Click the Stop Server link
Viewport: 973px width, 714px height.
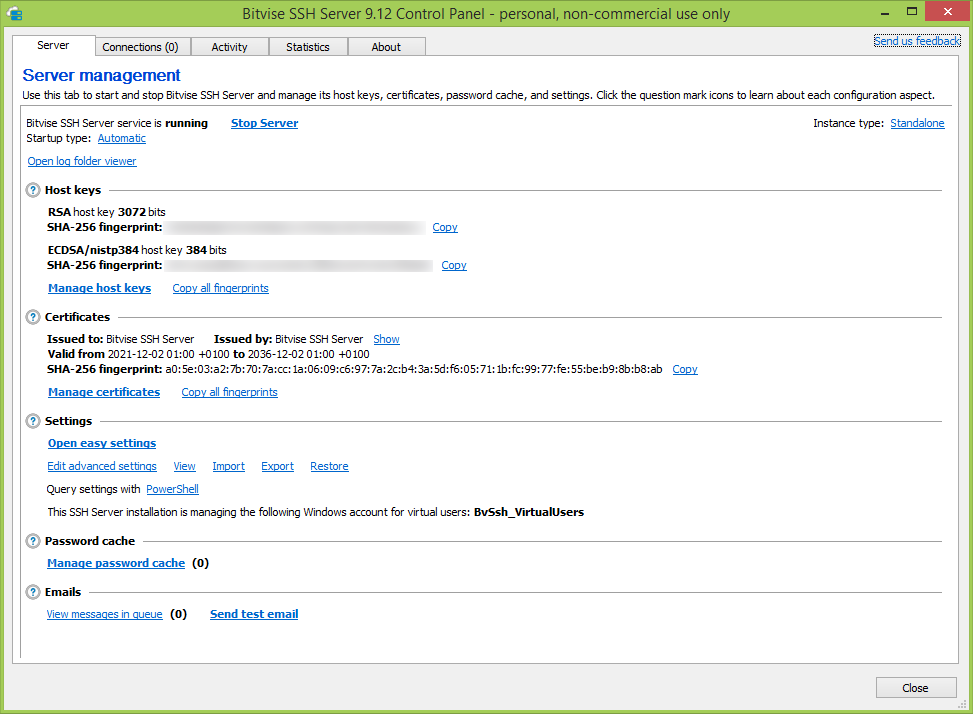(264, 123)
